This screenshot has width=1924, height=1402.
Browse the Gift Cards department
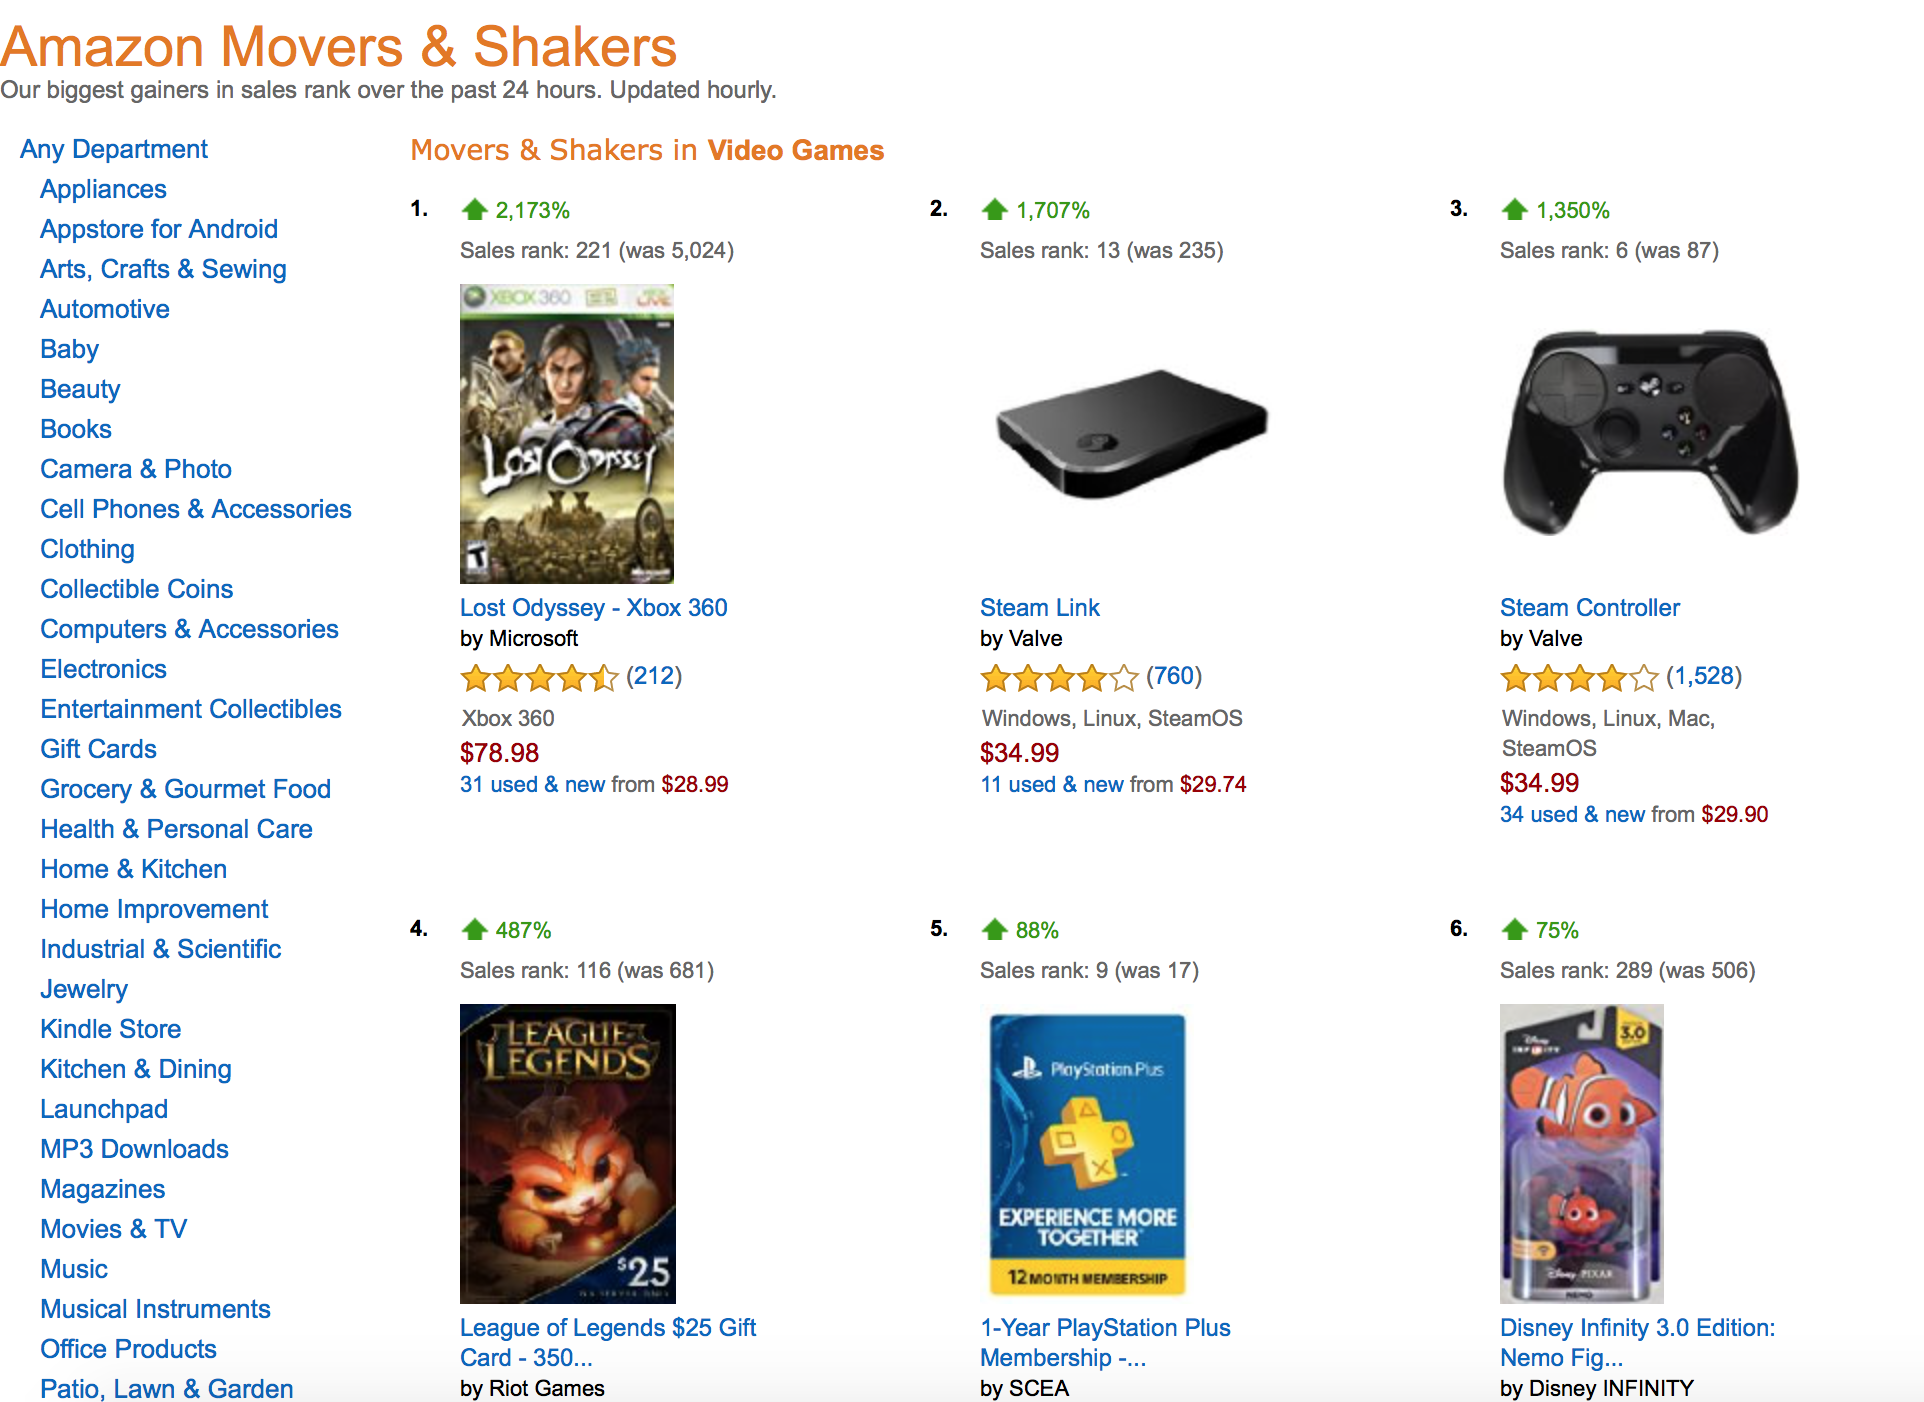pos(98,749)
